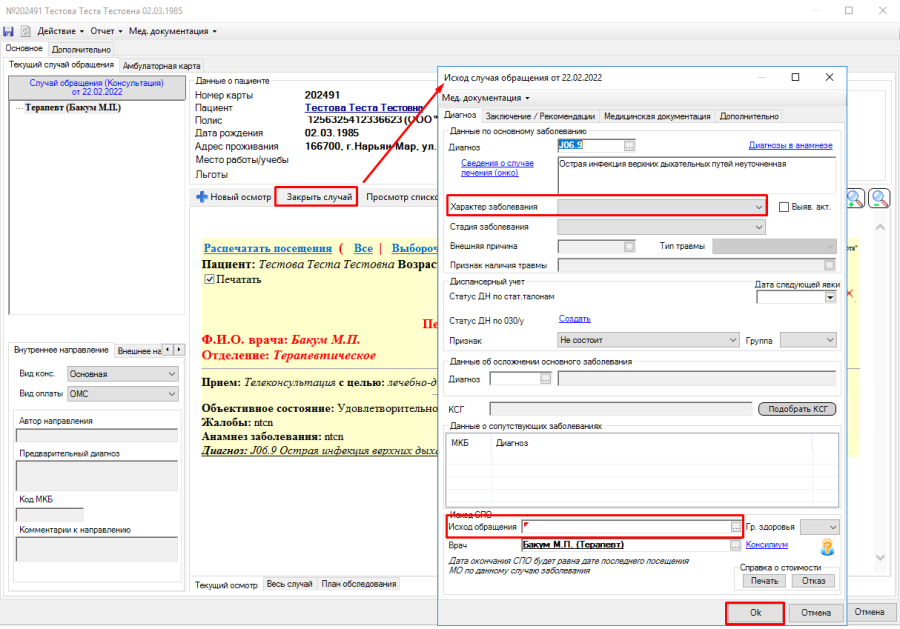The width and height of the screenshot is (900, 629).
Task: Click the Создать link
Action: (575, 319)
